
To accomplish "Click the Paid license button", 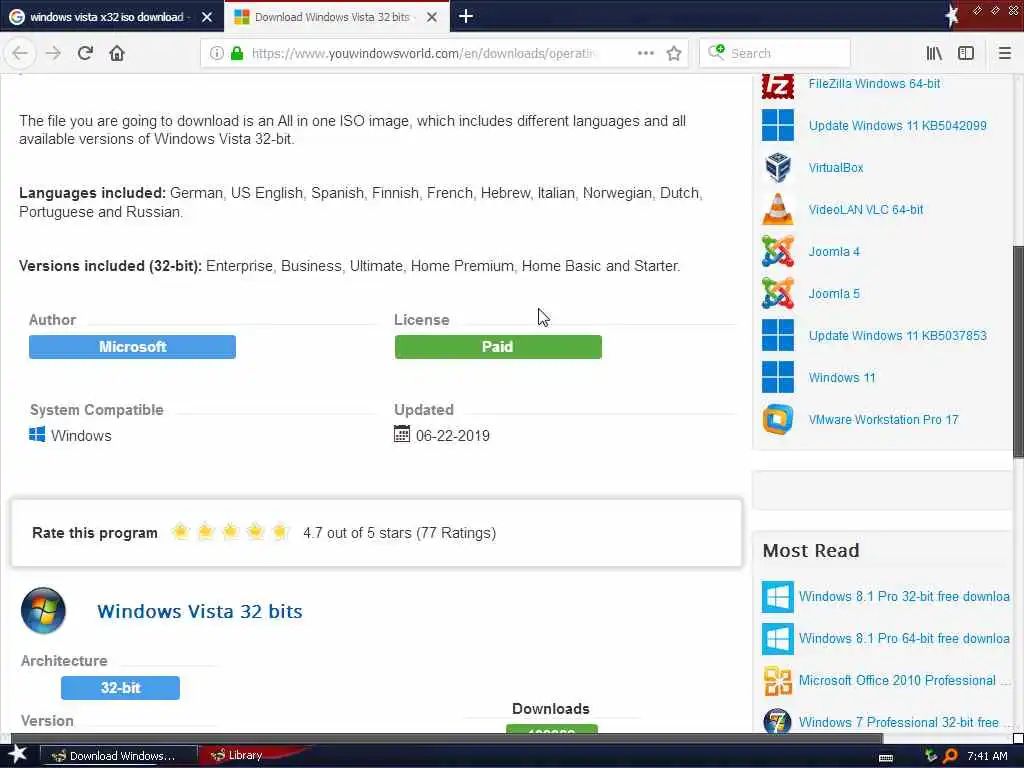I will pyautogui.click(x=498, y=347).
